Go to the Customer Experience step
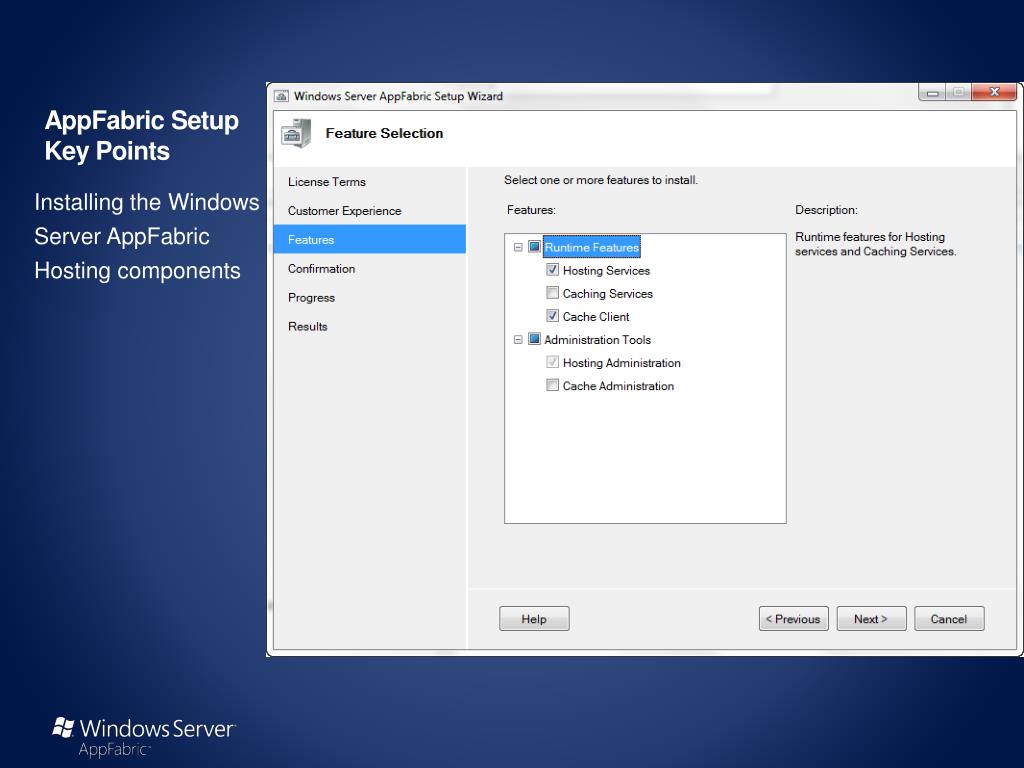Image resolution: width=1024 pixels, height=768 pixels. coord(344,211)
